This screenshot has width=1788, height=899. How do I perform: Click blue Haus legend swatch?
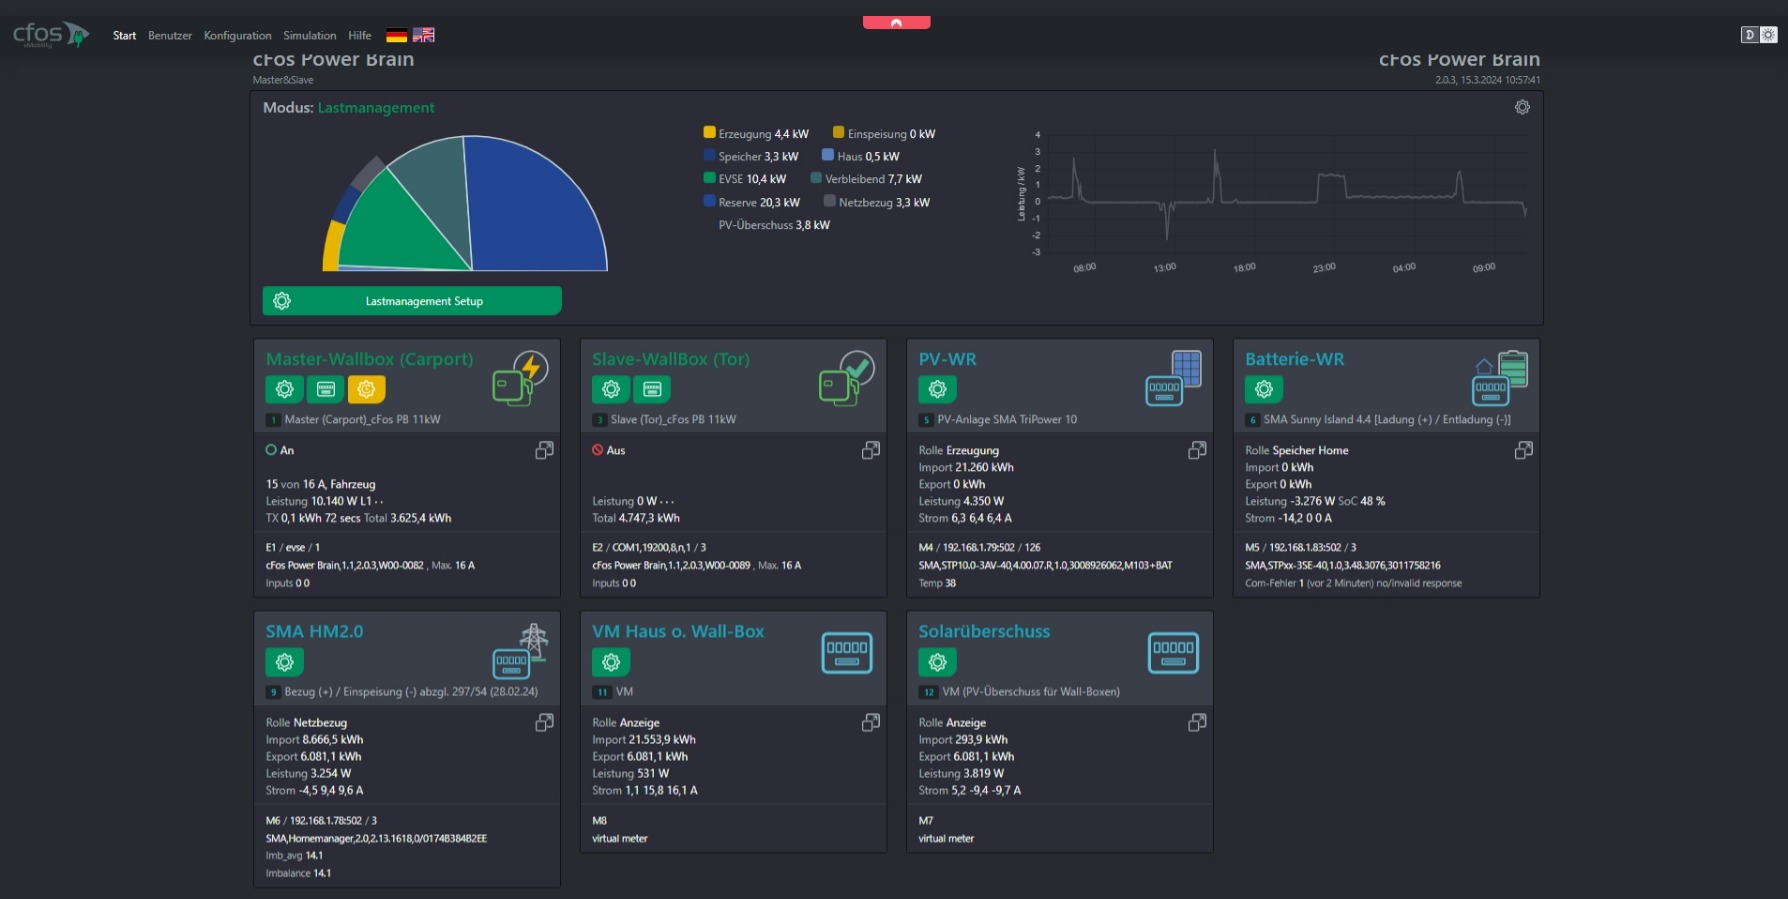tap(828, 155)
